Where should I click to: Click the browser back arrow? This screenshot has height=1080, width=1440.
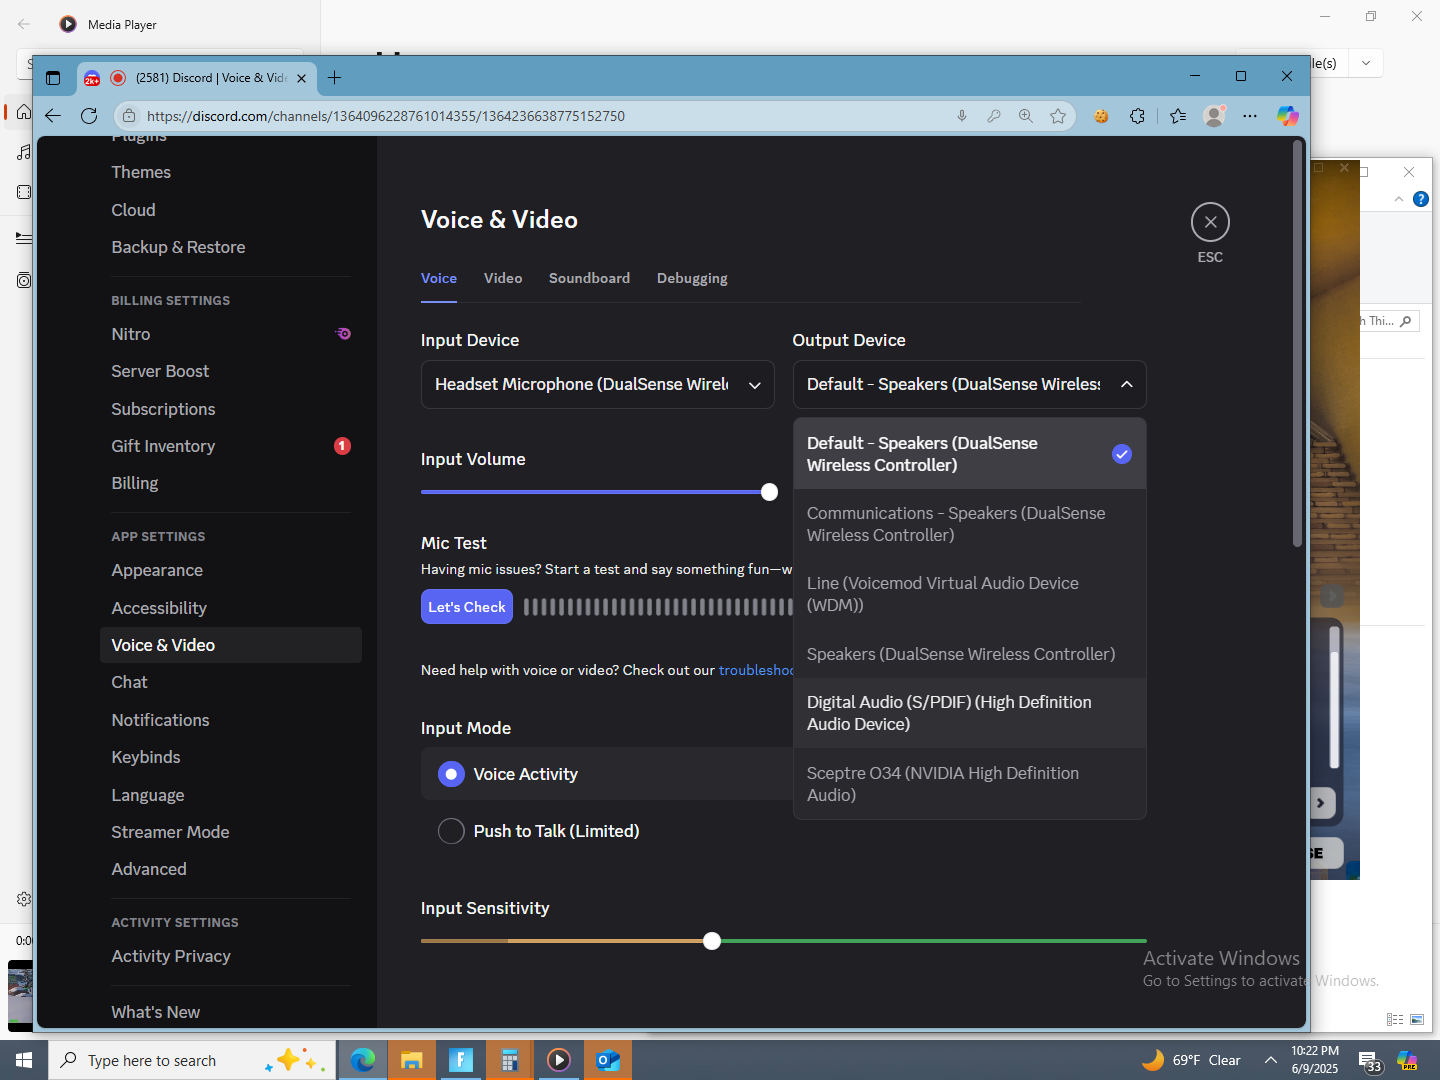53,116
